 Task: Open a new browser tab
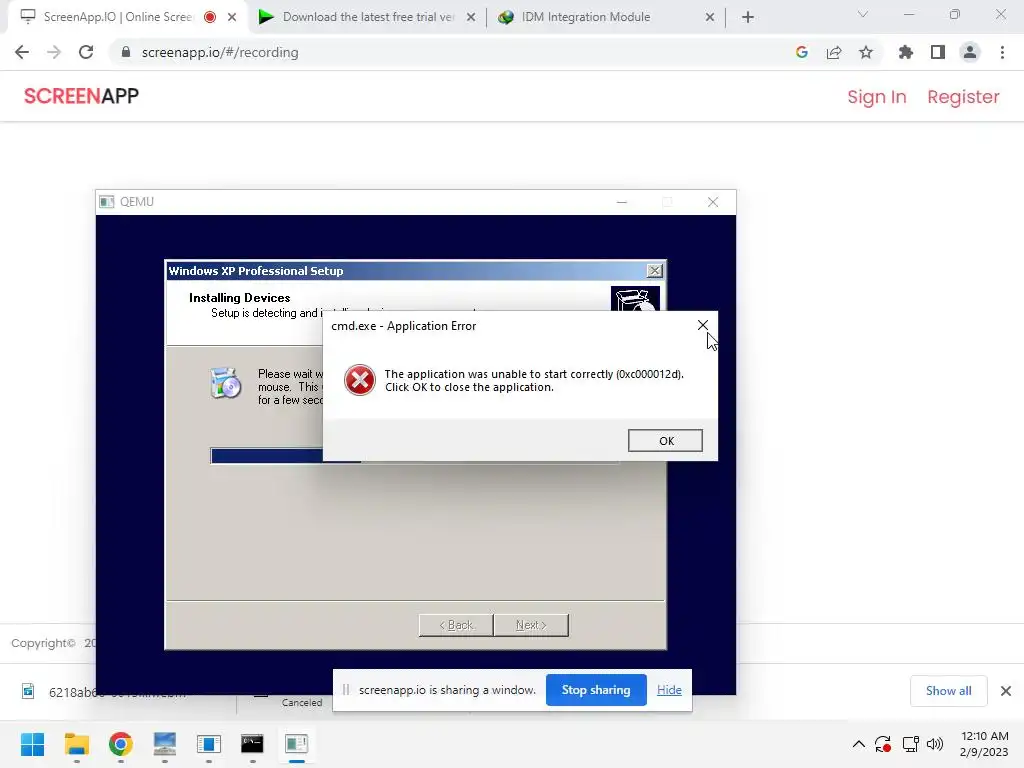(748, 17)
